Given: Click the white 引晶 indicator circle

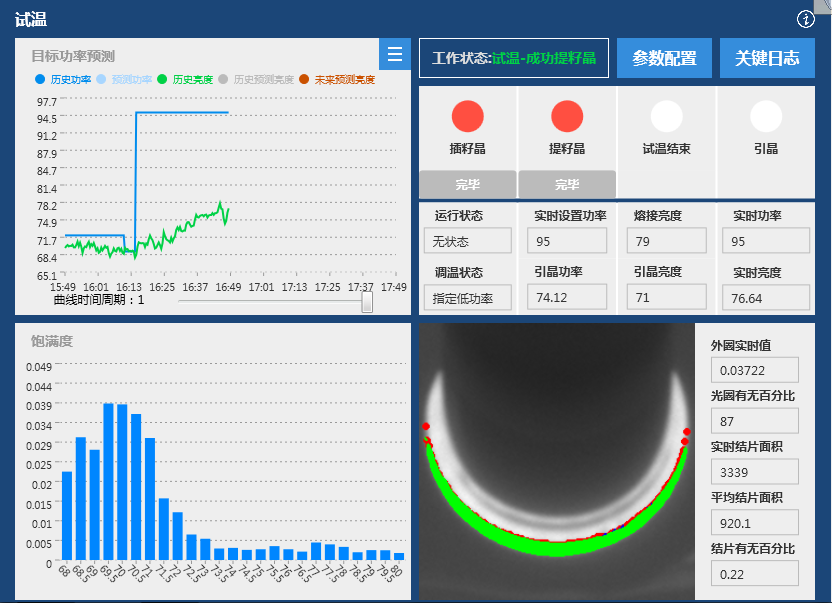Looking at the screenshot, I should [766, 117].
